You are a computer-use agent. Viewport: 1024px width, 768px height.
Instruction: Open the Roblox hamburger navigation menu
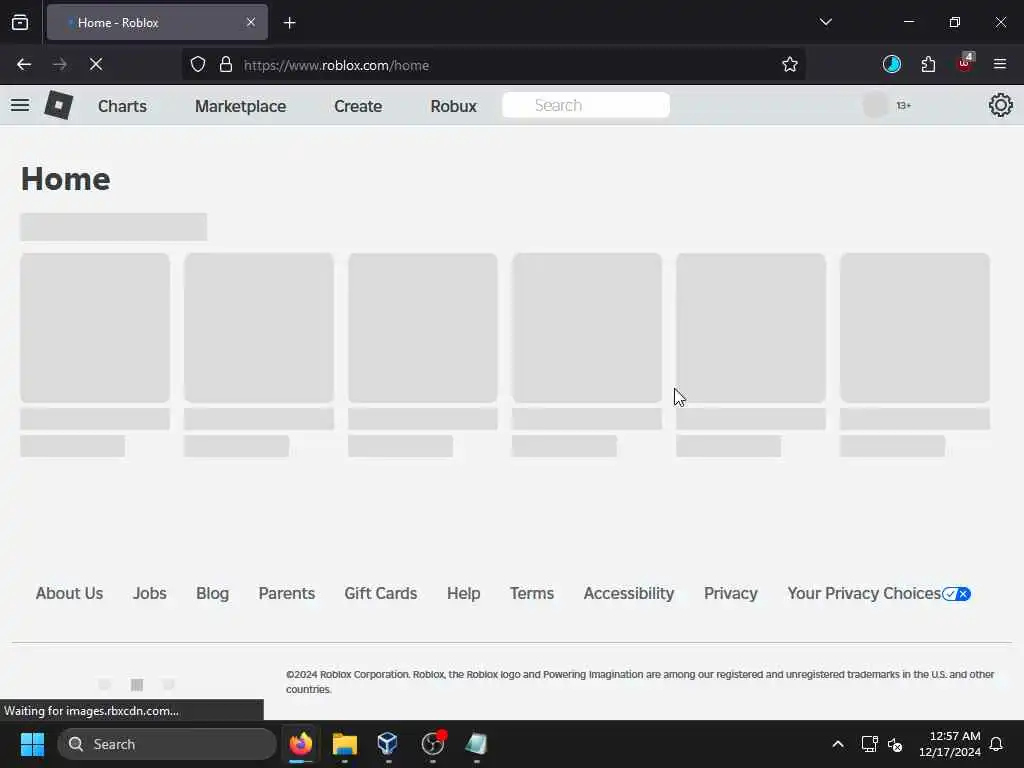20,105
